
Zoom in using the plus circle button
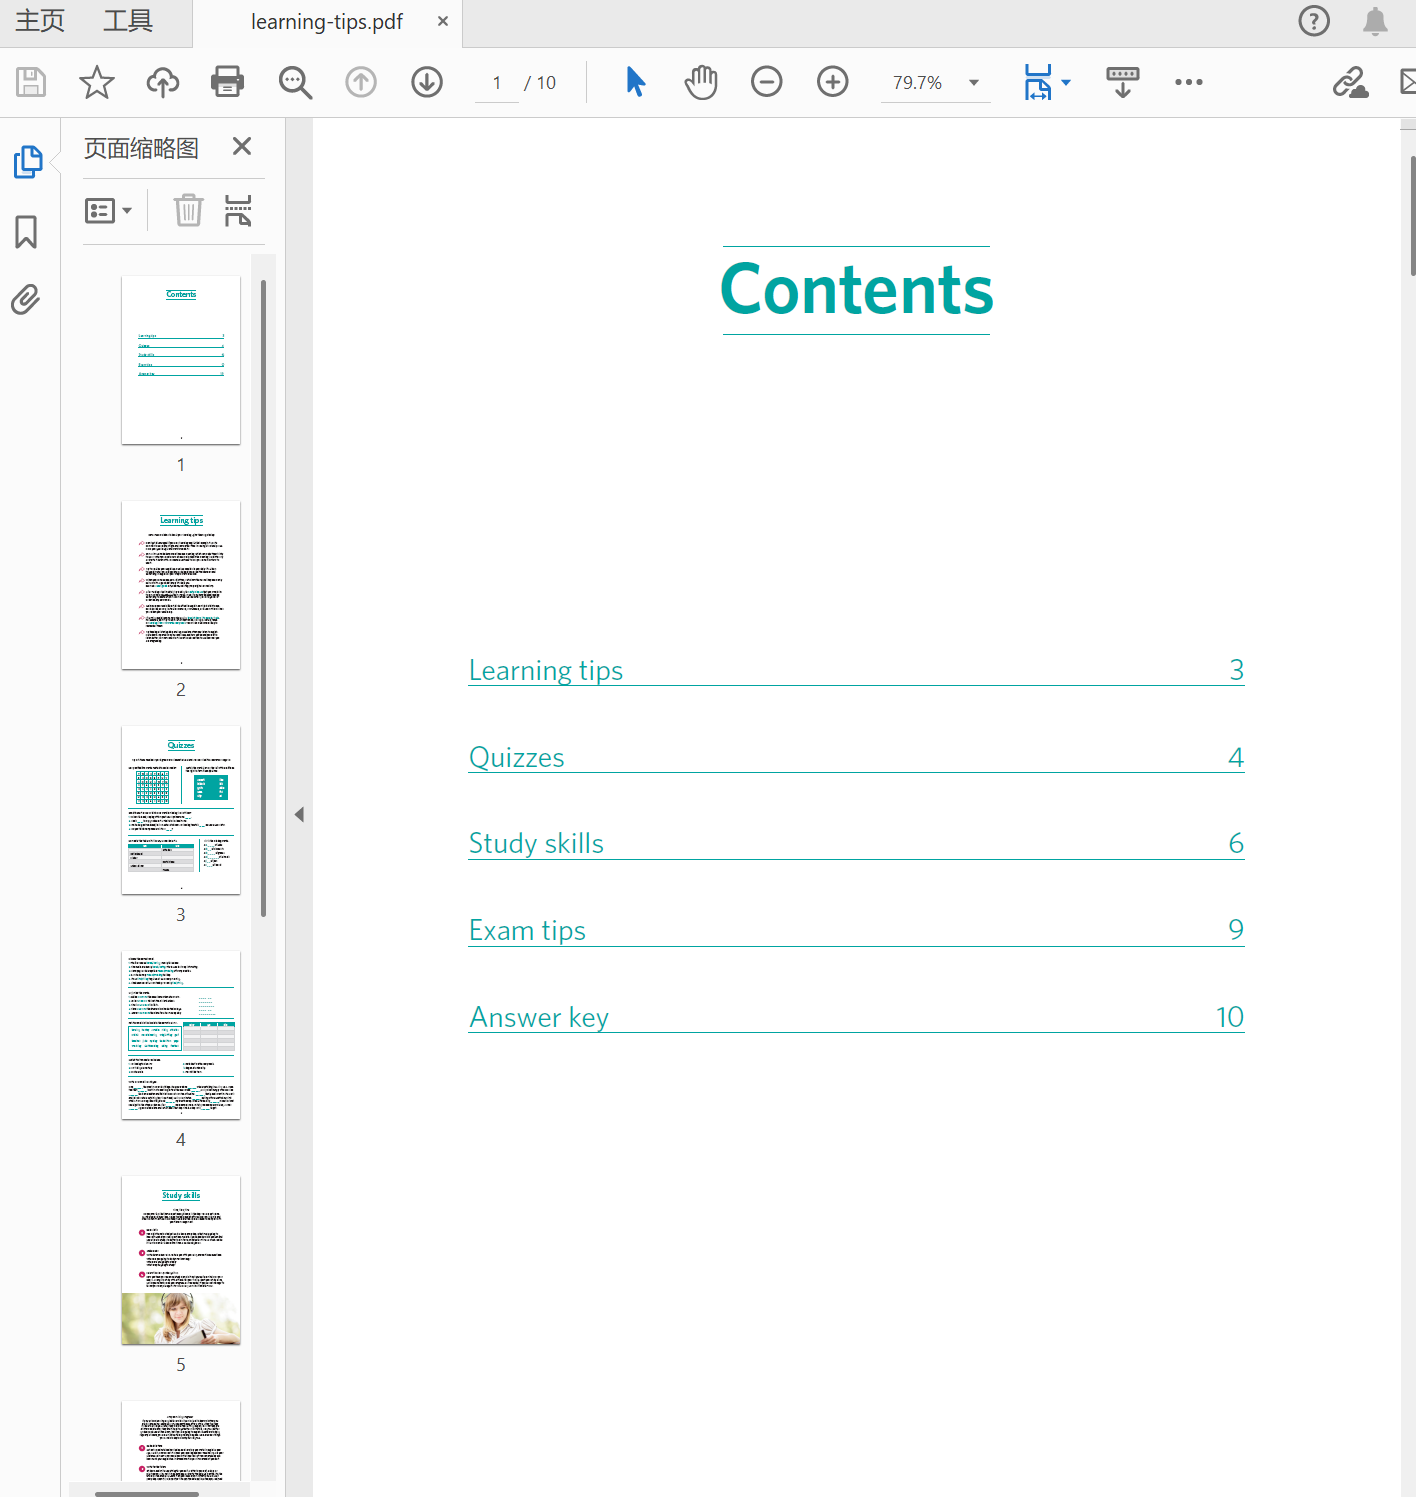[832, 82]
